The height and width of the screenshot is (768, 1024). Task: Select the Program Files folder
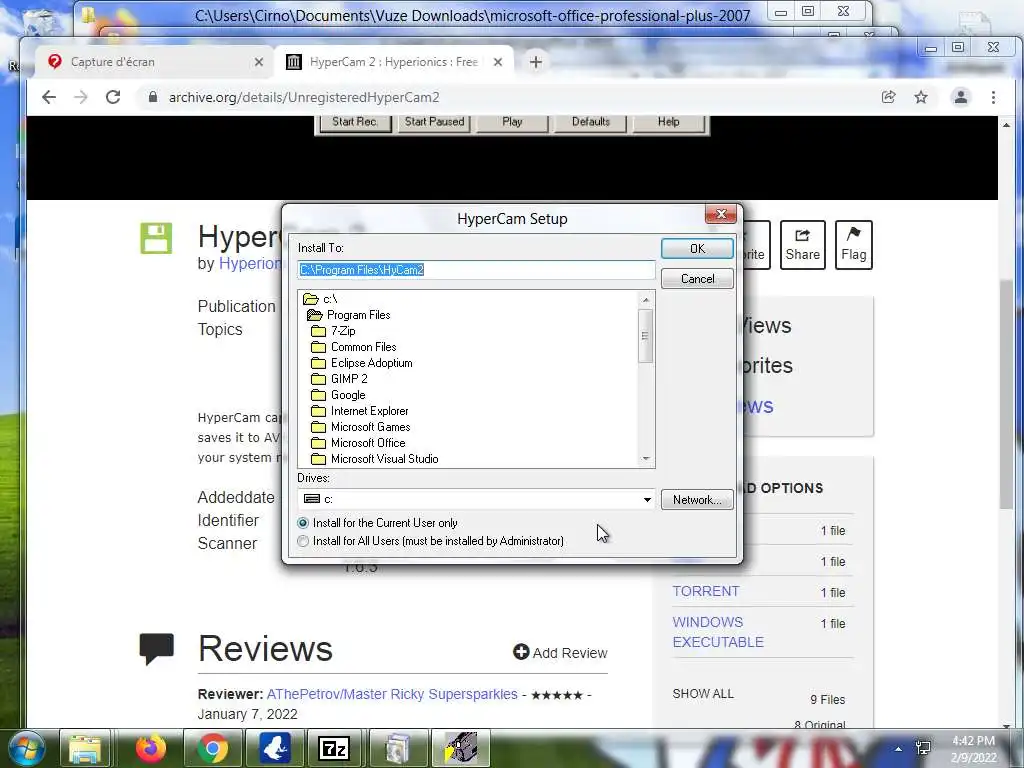[349, 315]
